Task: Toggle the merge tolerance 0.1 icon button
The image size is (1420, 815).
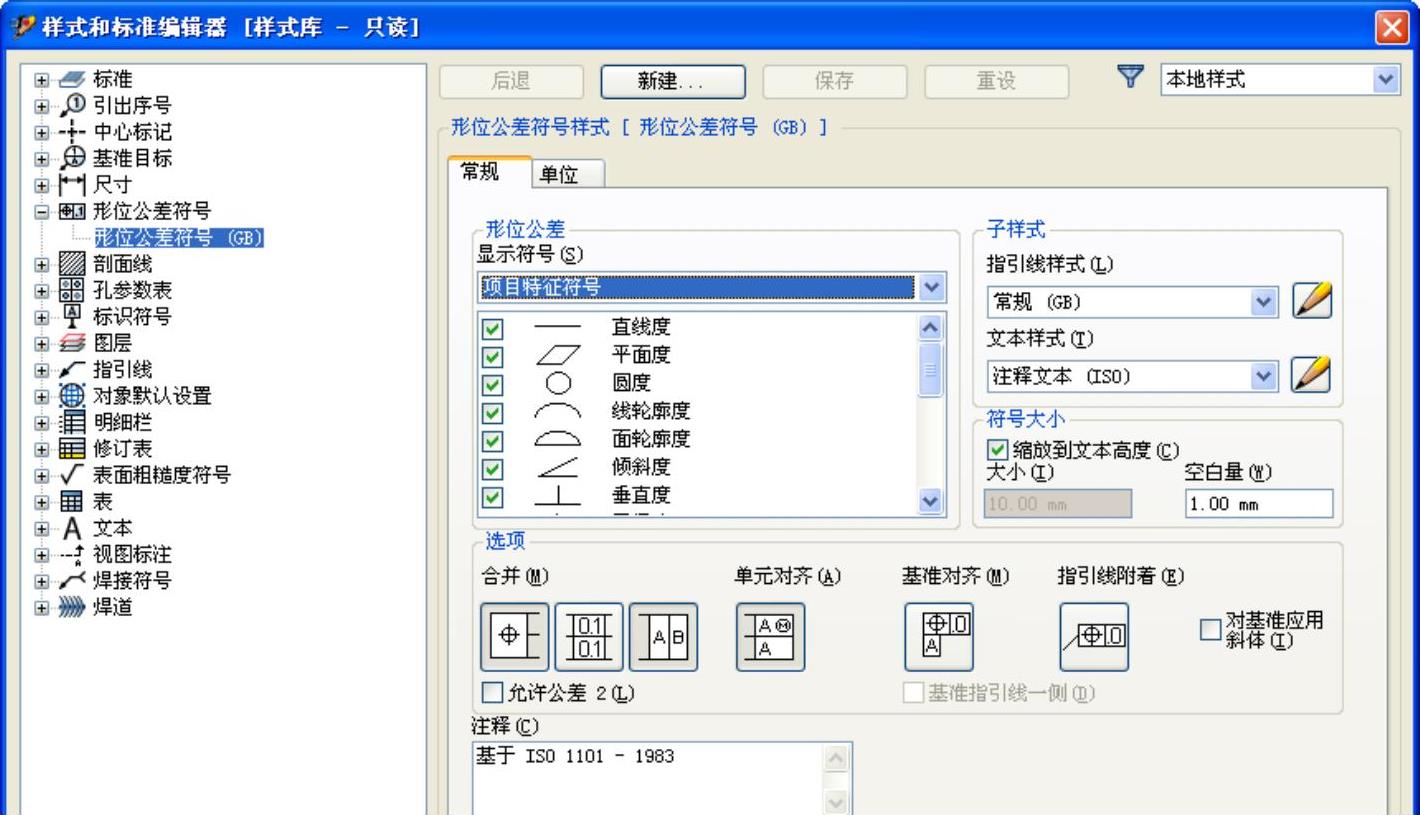Action: coord(589,637)
